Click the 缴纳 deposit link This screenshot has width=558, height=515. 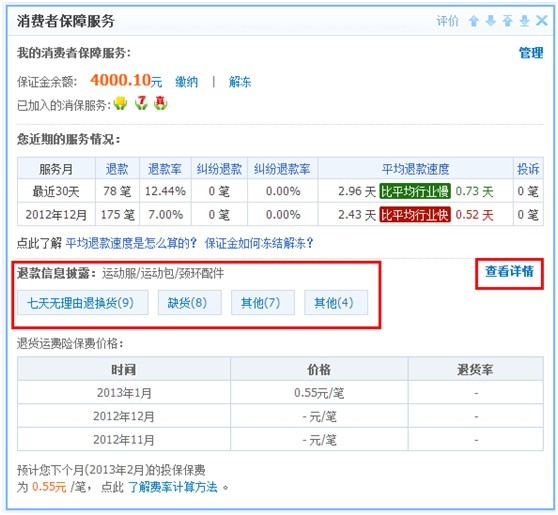[x=186, y=82]
